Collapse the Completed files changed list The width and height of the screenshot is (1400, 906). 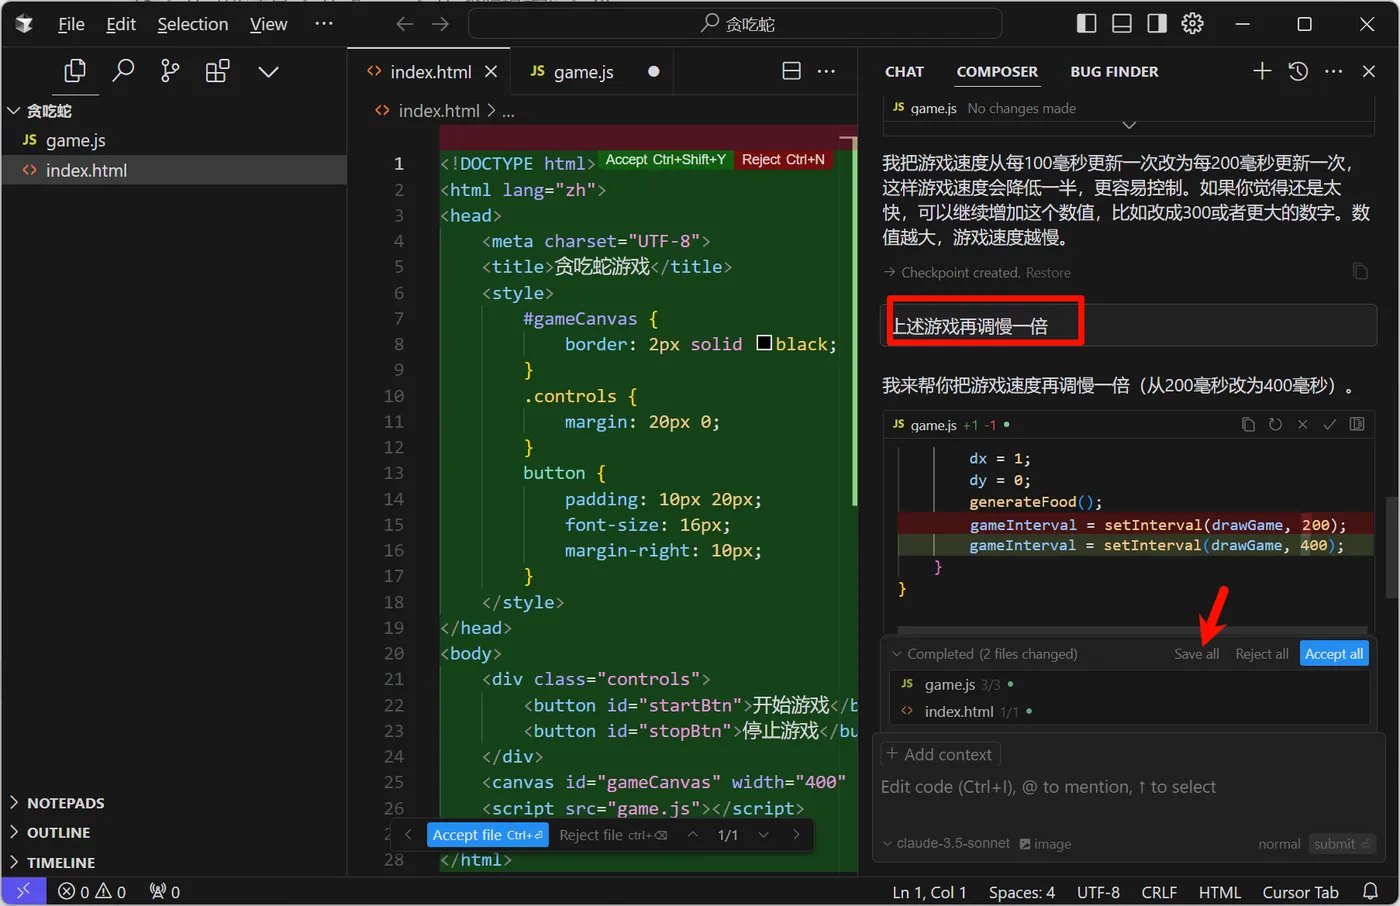tap(896, 653)
